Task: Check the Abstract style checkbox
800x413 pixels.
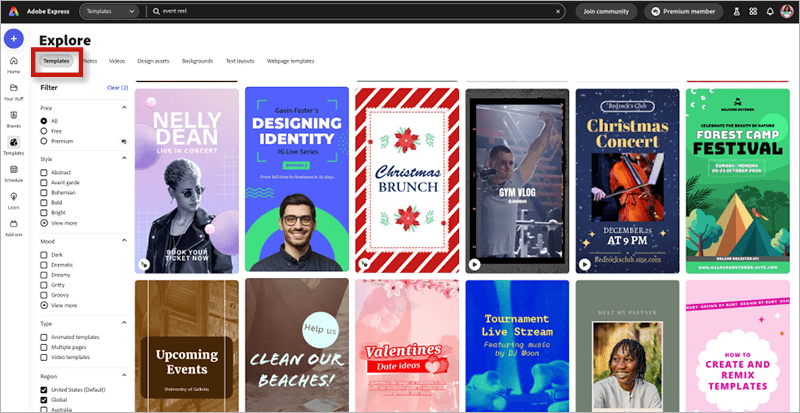Action: click(x=44, y=172)
